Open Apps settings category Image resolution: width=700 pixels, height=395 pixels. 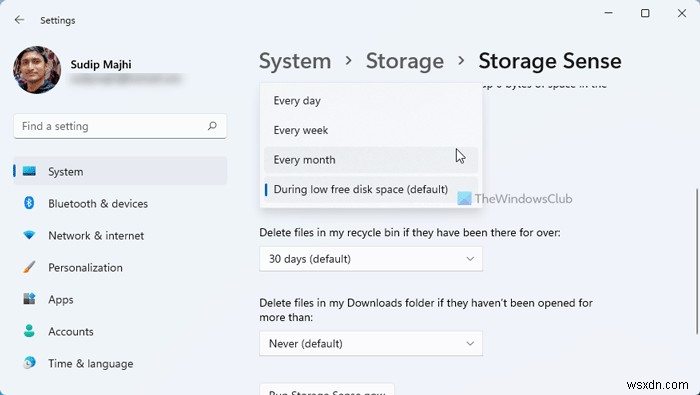[x=120, y=299]
